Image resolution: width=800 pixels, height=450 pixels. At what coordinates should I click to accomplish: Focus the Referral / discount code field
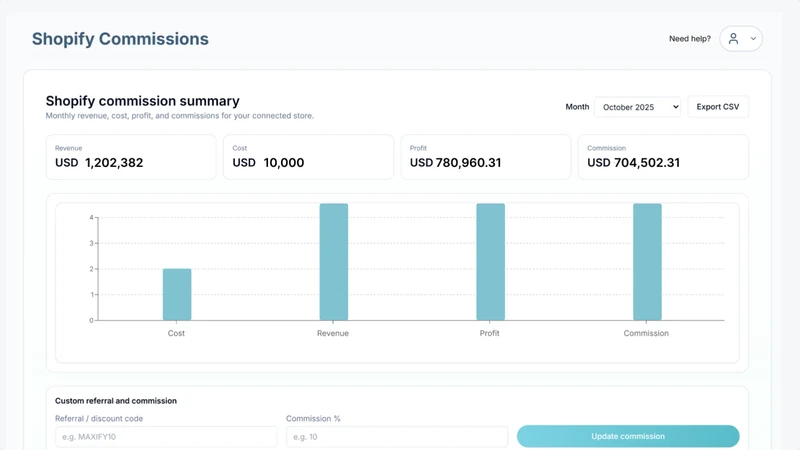[166, 437]
